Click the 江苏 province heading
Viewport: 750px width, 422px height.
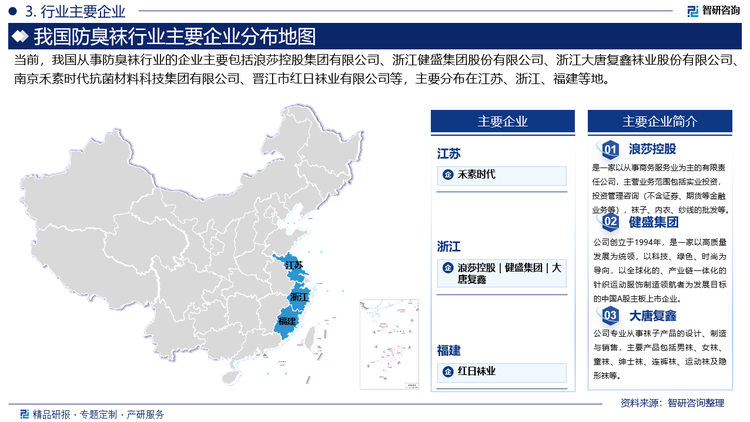[x=448, y=154]
